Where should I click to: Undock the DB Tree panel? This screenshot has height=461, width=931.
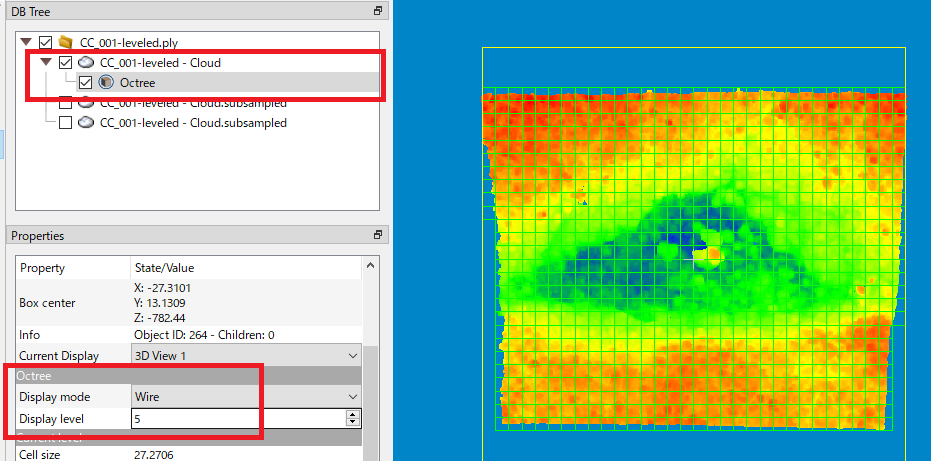pos(378,11)
